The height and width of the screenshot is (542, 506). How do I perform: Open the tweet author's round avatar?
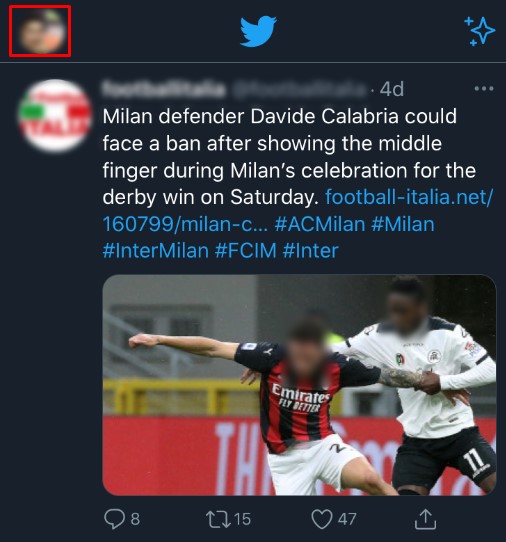pyautogui.click(x=55, y=116)
